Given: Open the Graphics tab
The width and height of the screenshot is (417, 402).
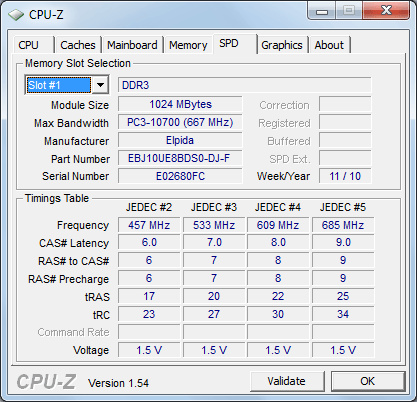Looking at the screenshot, I should coord(282,45).
